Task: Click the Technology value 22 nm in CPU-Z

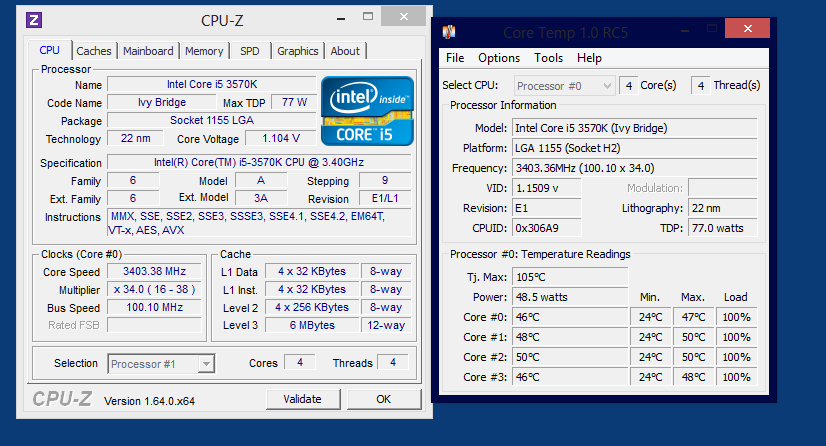Action: pyautogui.click(x=135, y=138)
